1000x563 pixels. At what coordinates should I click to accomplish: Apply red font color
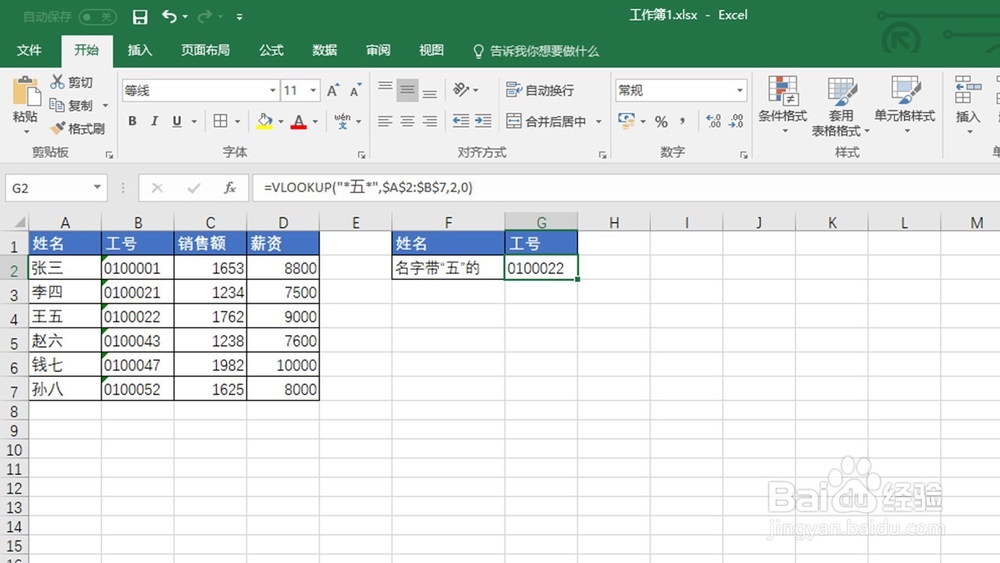[298, 121]
